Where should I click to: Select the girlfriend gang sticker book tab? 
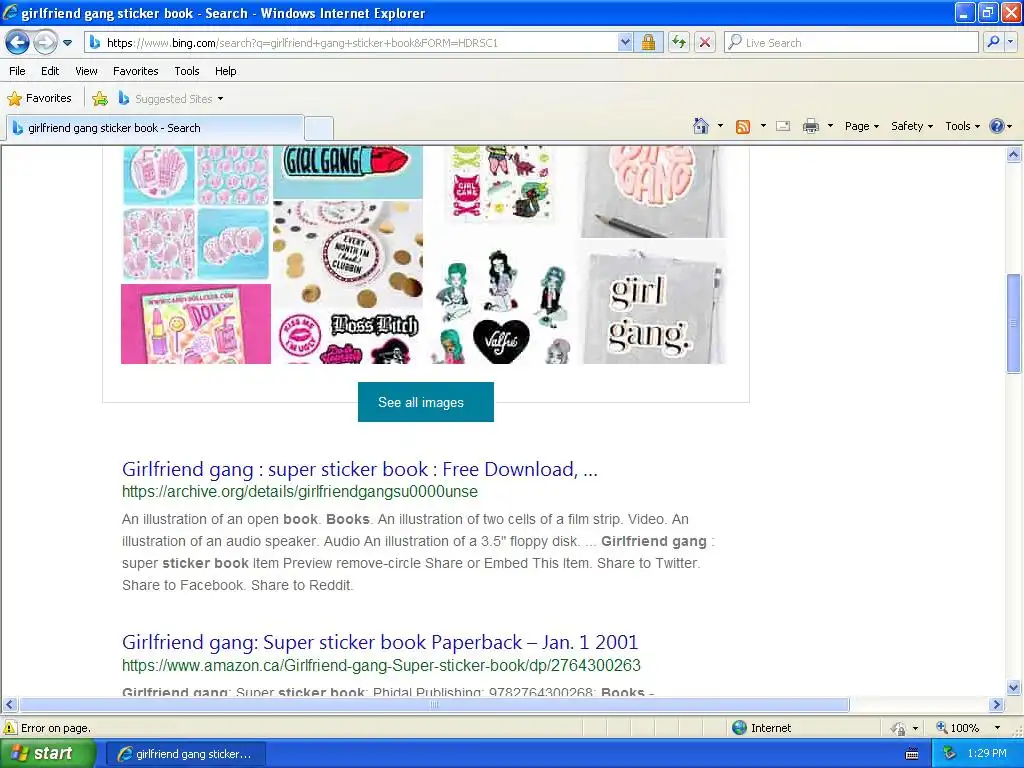(x=155, y=128)
